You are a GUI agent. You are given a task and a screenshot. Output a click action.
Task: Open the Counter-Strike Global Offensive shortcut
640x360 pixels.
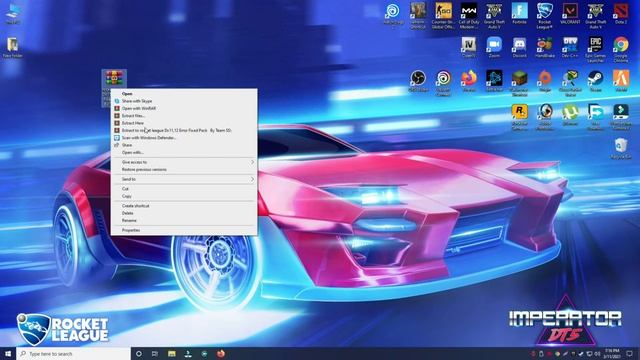[x=443, y=16]
